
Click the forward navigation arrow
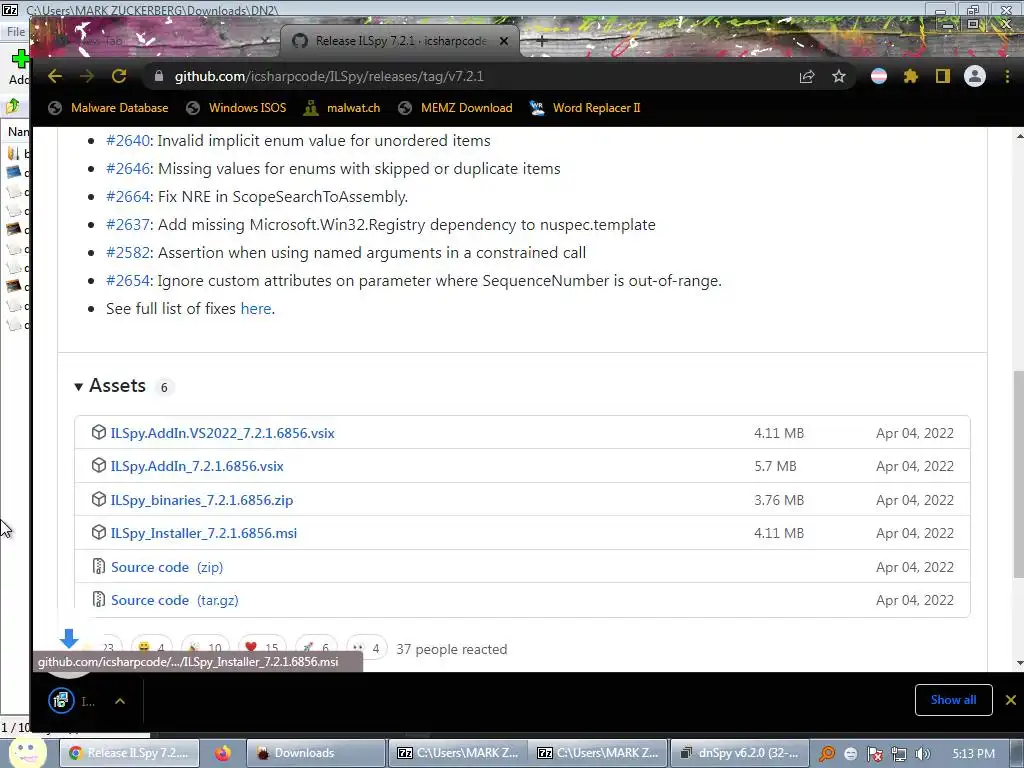(87, 76)
